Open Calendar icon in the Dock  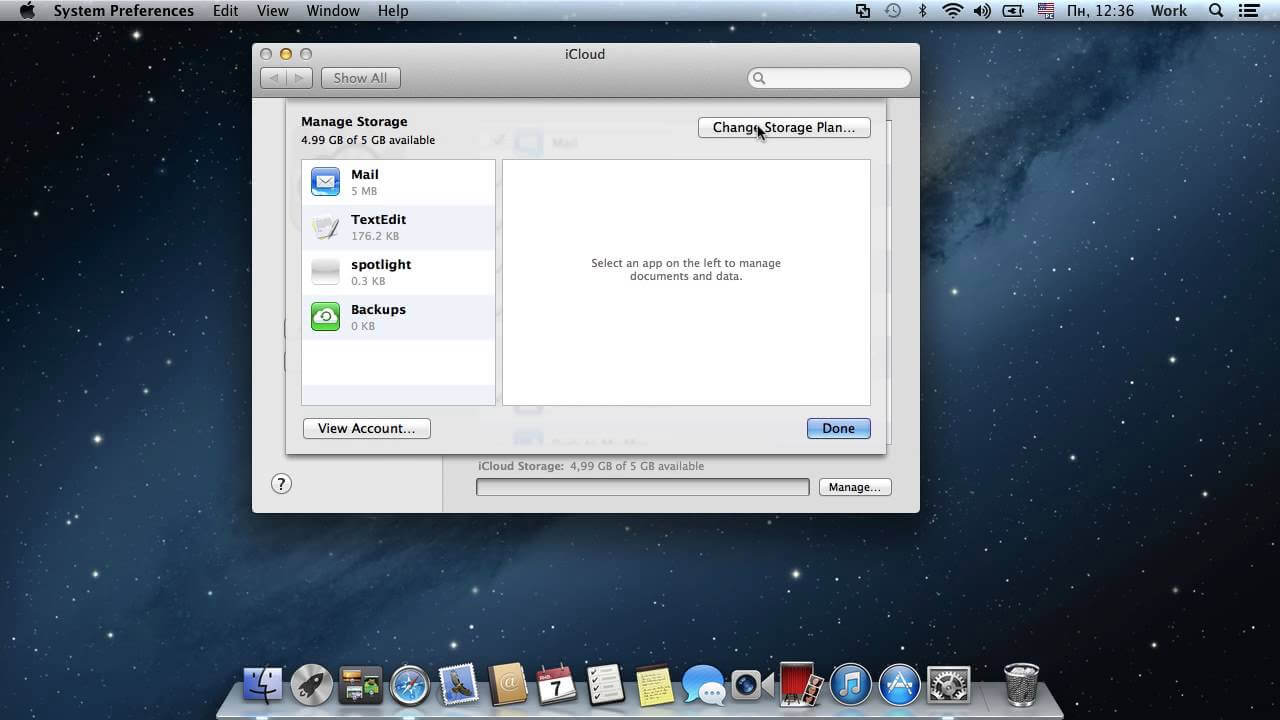tap(557, 686)
